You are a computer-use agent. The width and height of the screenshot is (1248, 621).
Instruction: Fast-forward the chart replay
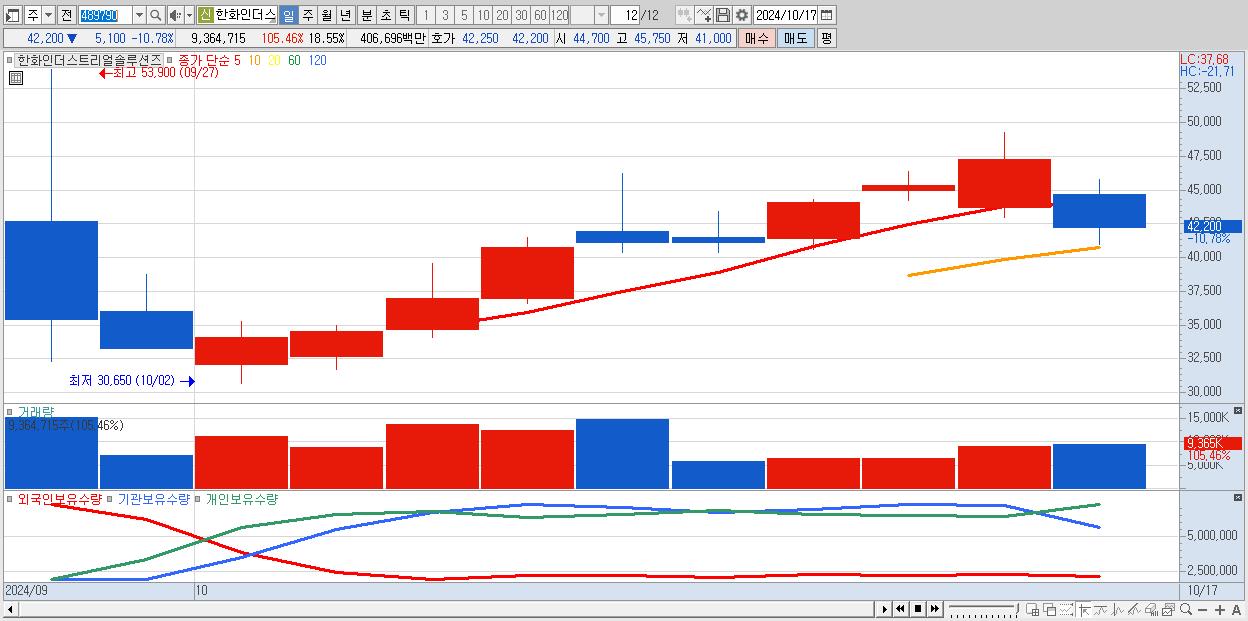click(x=934, y=609)
